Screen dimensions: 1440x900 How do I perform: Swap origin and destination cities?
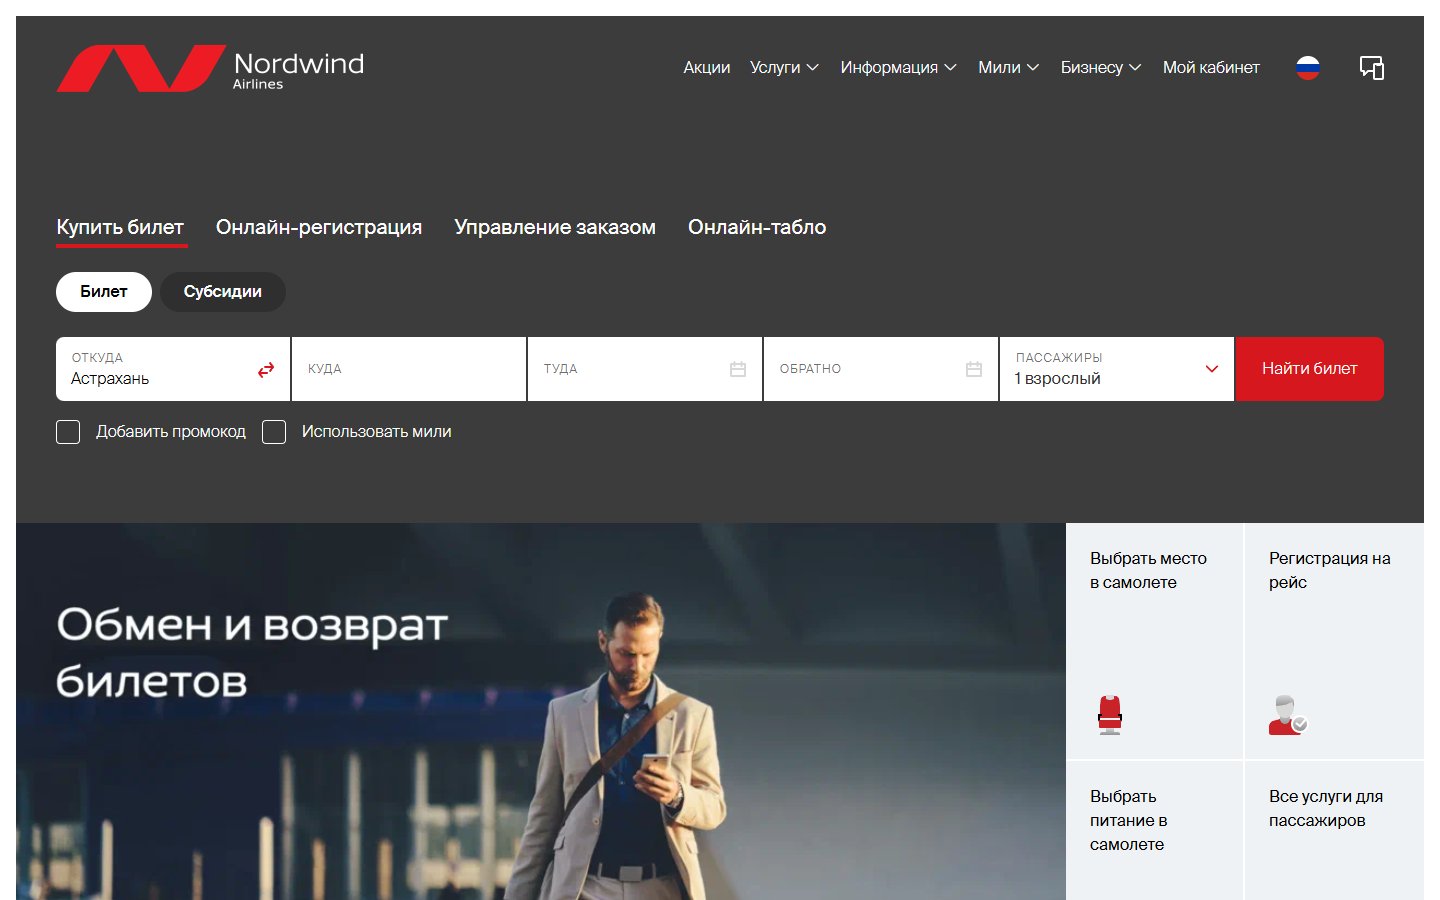(266, 370)
